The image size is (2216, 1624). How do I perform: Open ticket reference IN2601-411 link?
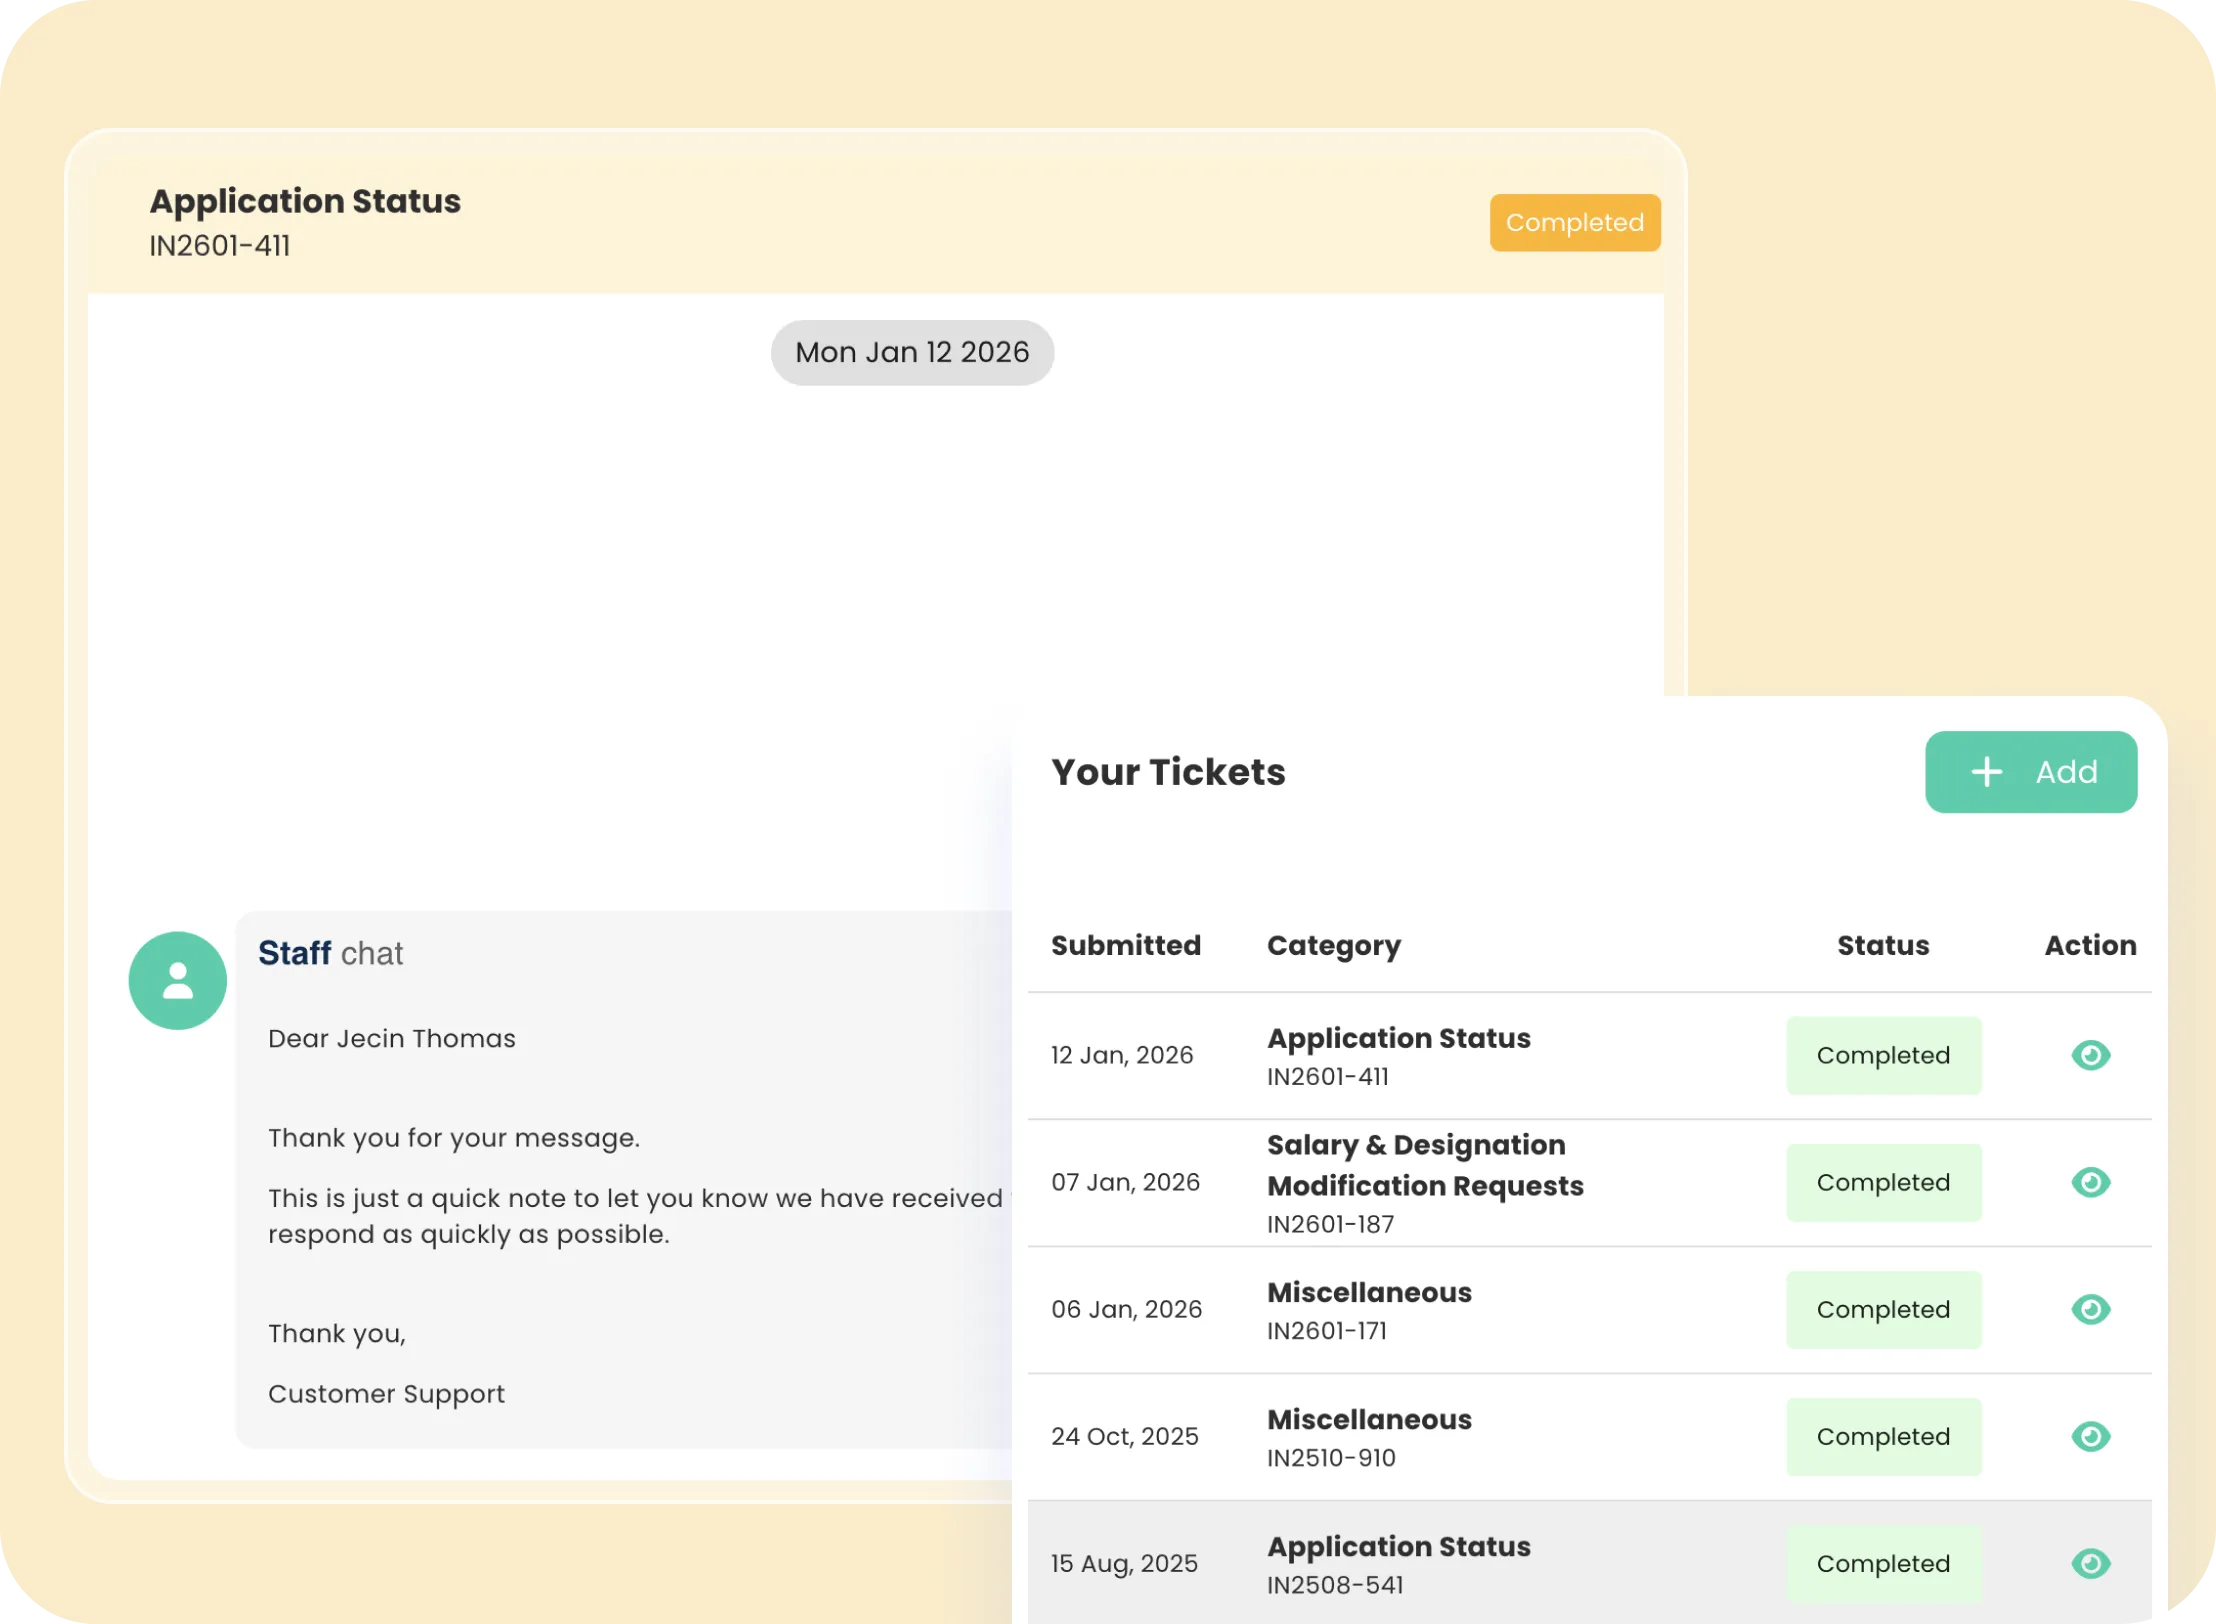pyautogui.click(x=219, y=246)
